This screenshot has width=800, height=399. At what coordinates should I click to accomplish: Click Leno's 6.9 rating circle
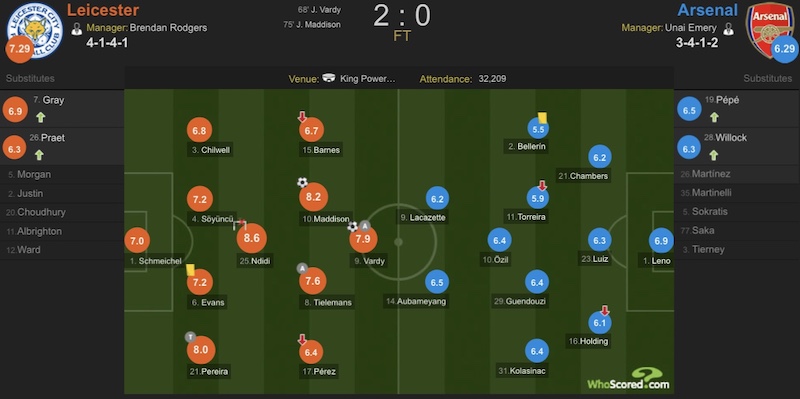pyautogui.click(x=661, y=241)
